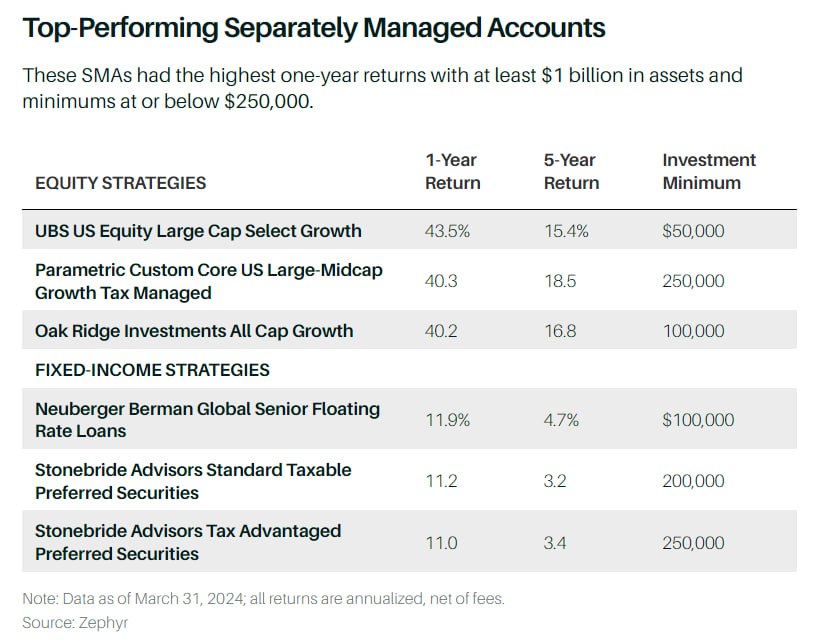Click the 18.5 five-year return value
Screen dimensions: 815x642
point(558,281)
